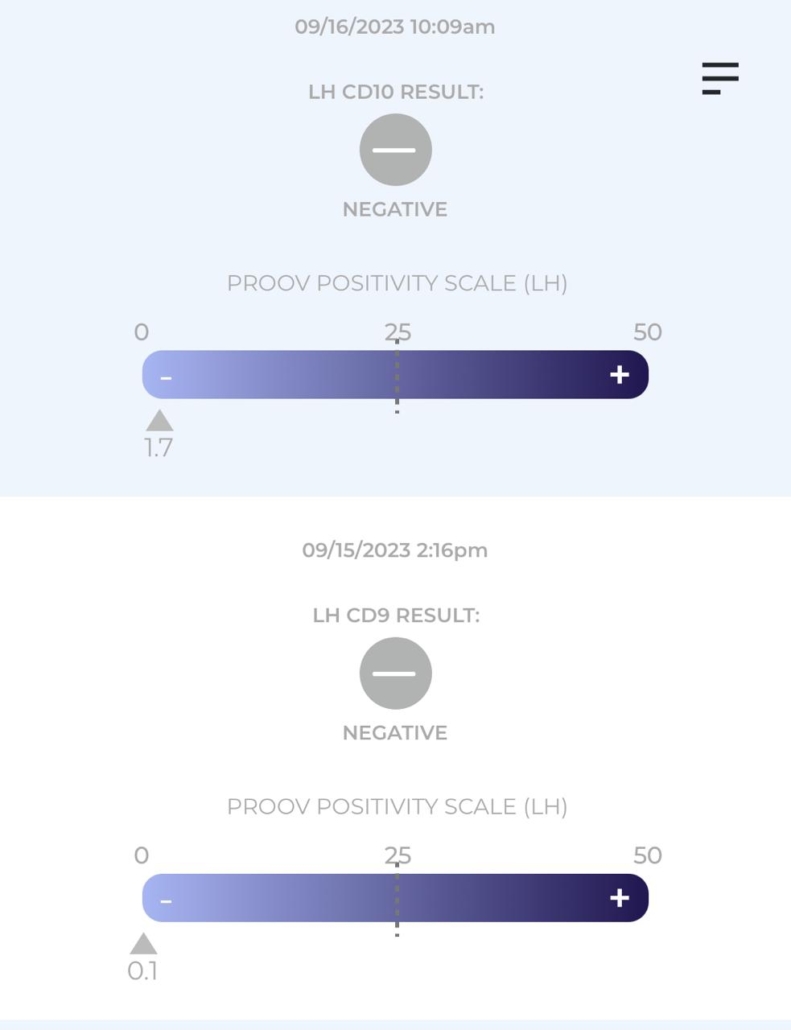This screenshot has height=1030, width=791.
Task: Click the CD9 LH positivity scale bar
Action: point(396,898)
